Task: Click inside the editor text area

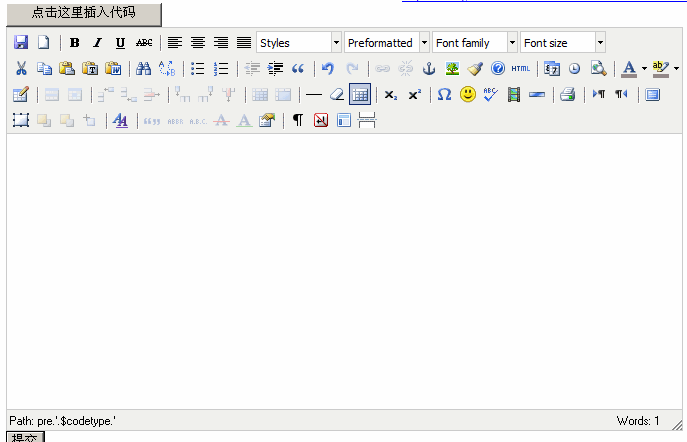Action: point(344,272)
